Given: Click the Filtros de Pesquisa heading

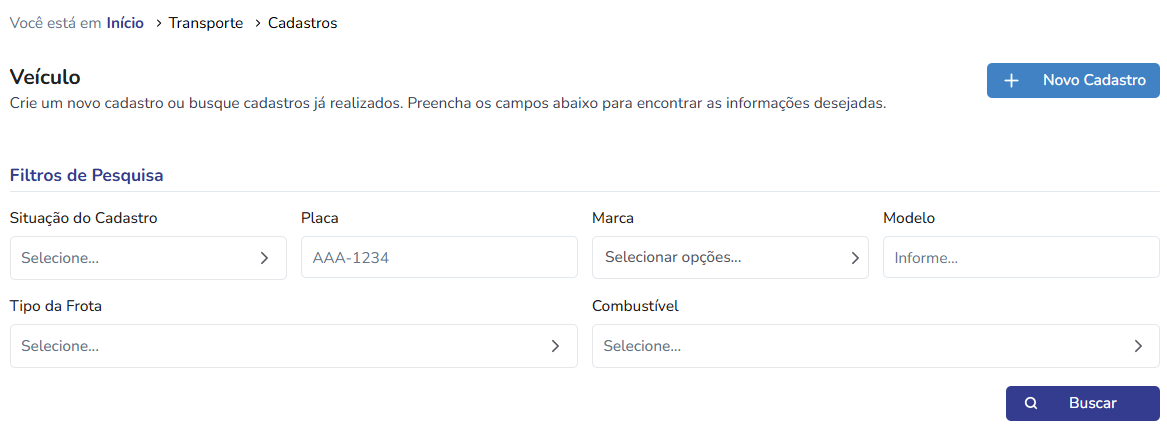Looking at the screenshot, I should pos(86,176).
